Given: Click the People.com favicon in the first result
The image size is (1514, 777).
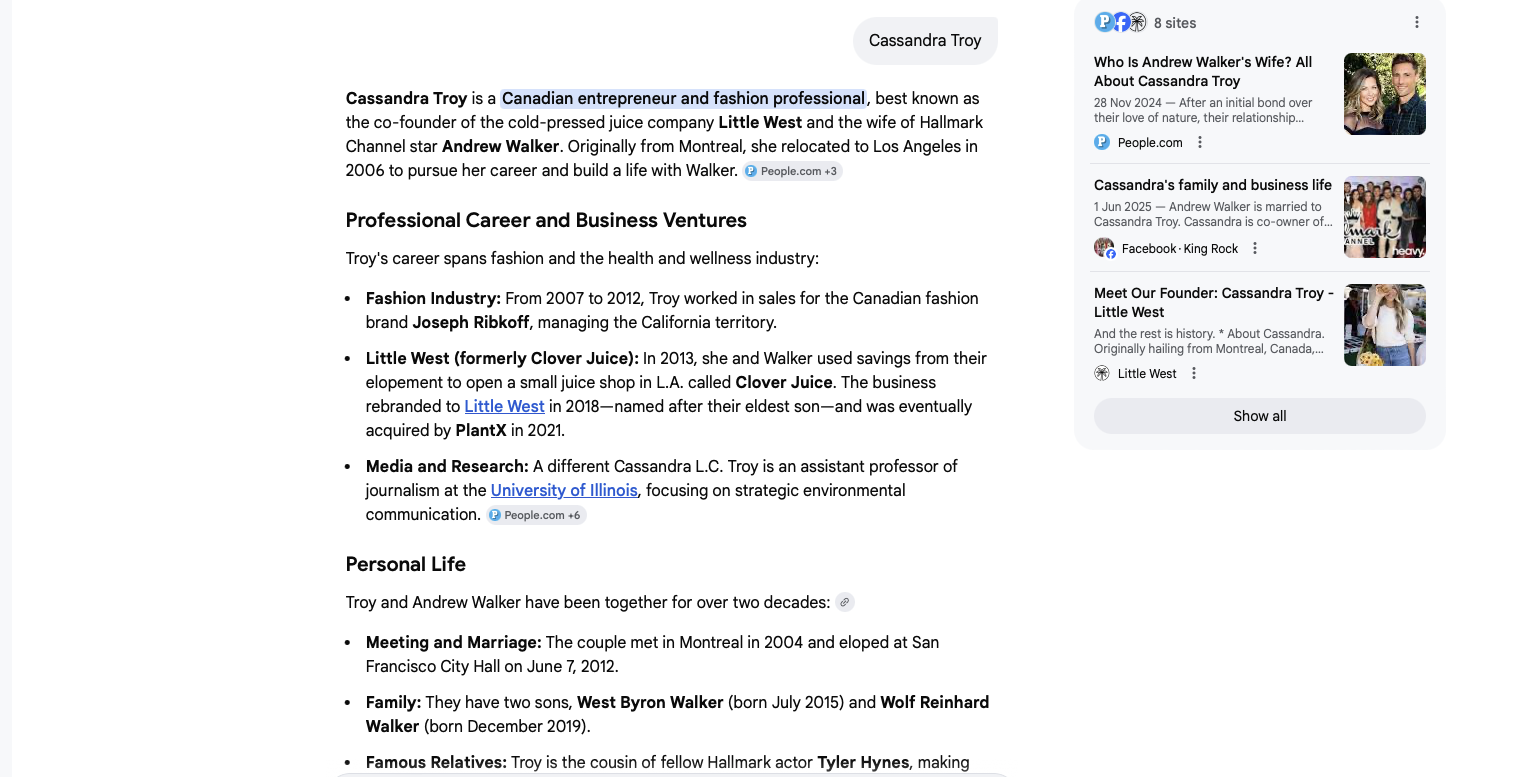Looking at the screenshot, I should coord(1102,142).
